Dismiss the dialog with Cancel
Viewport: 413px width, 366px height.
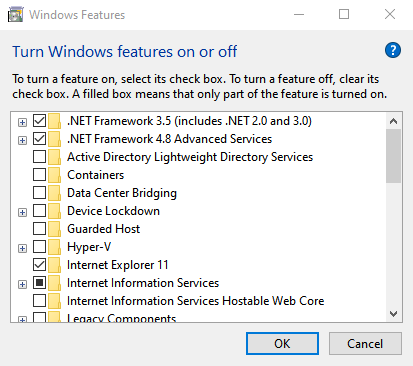(x=365, y=343)
